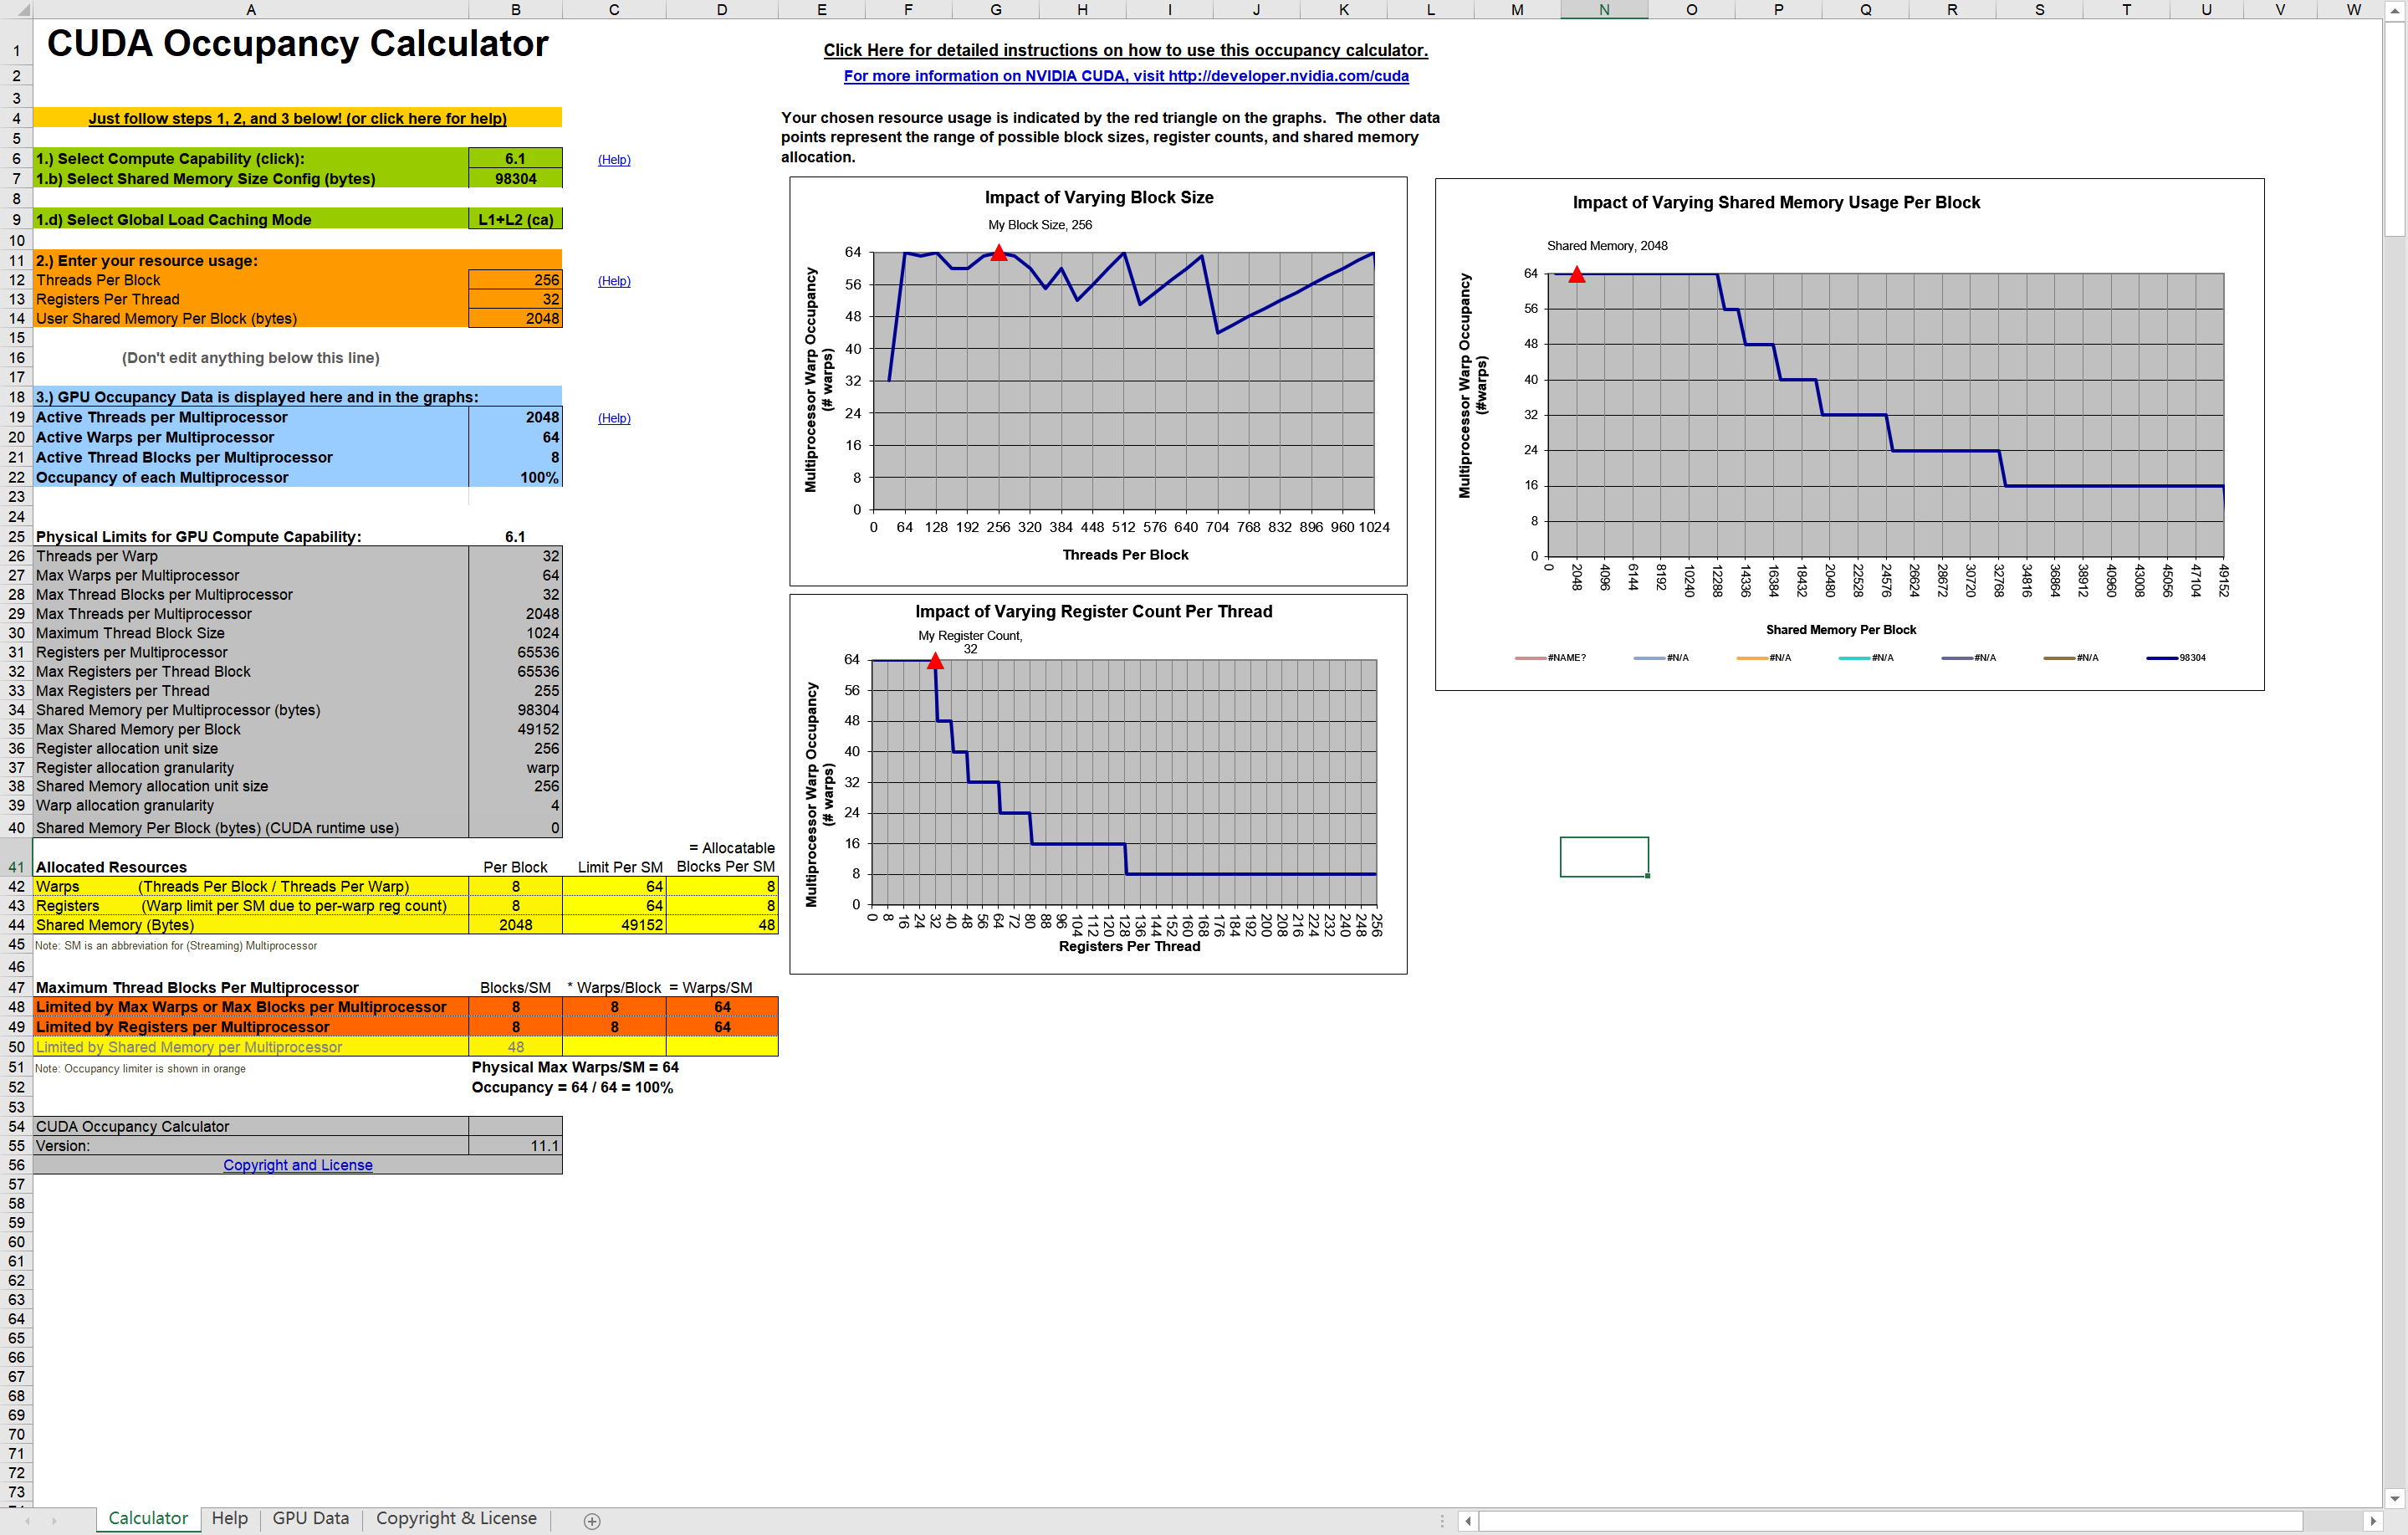Screen dimensions: 2408x1535
Task: Switch to the Calculator sheet tab
Action: coord(148,1518)
